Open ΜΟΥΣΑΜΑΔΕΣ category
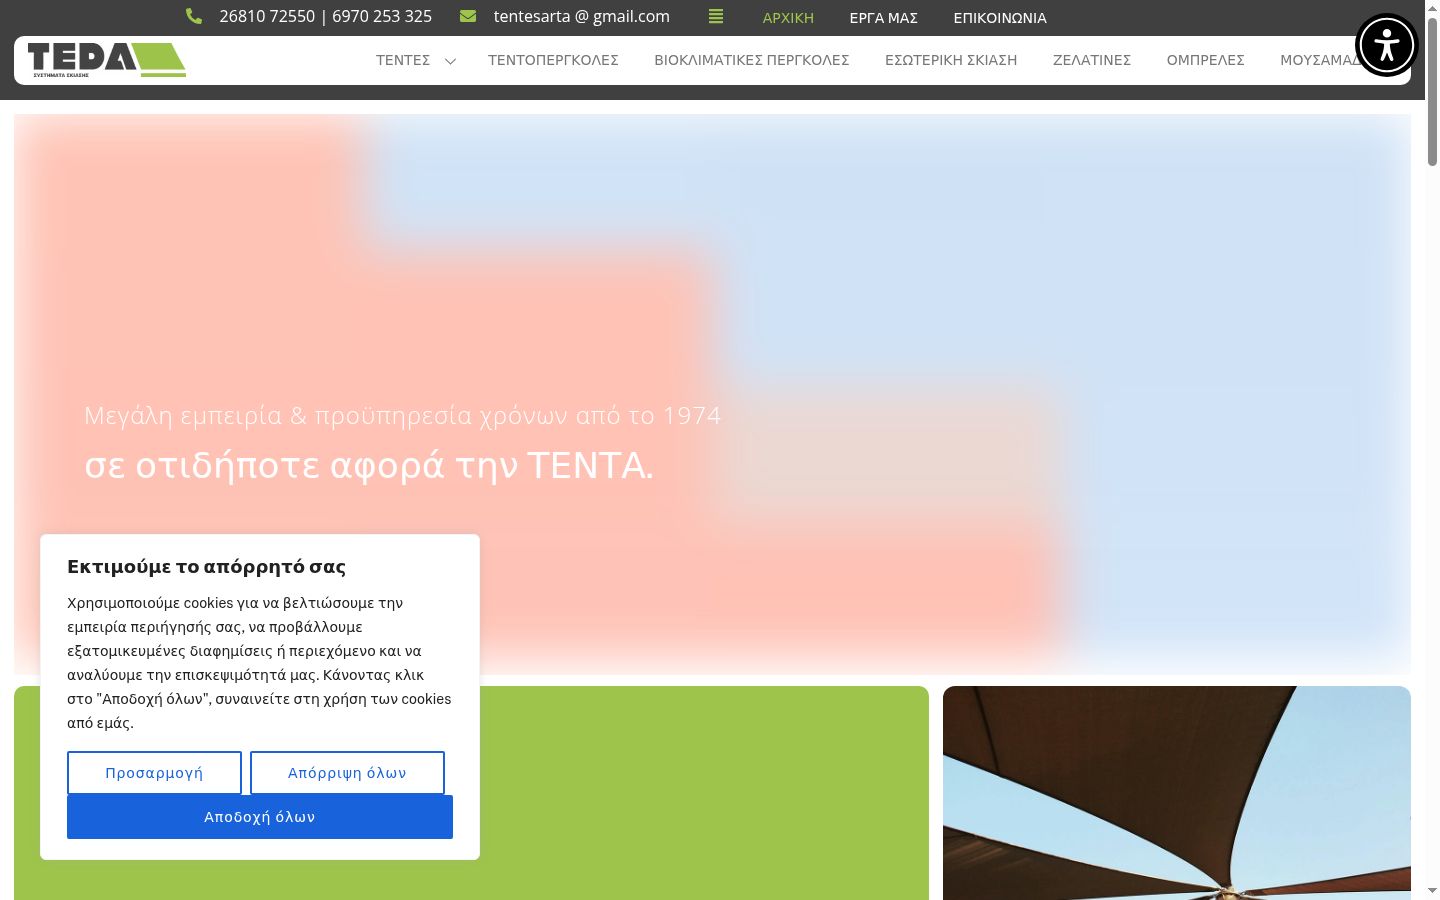 [1320, 60]
